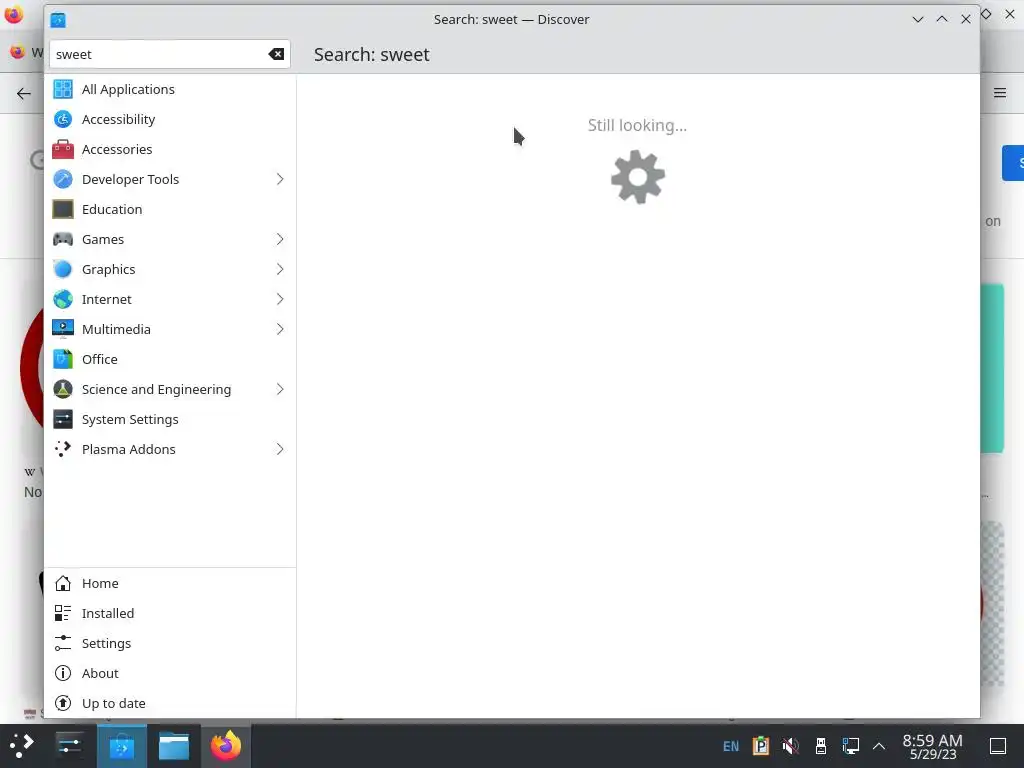Expand the Internet subcategories
This screenshot has height=768, width=1024.
(x=280, y=300)
